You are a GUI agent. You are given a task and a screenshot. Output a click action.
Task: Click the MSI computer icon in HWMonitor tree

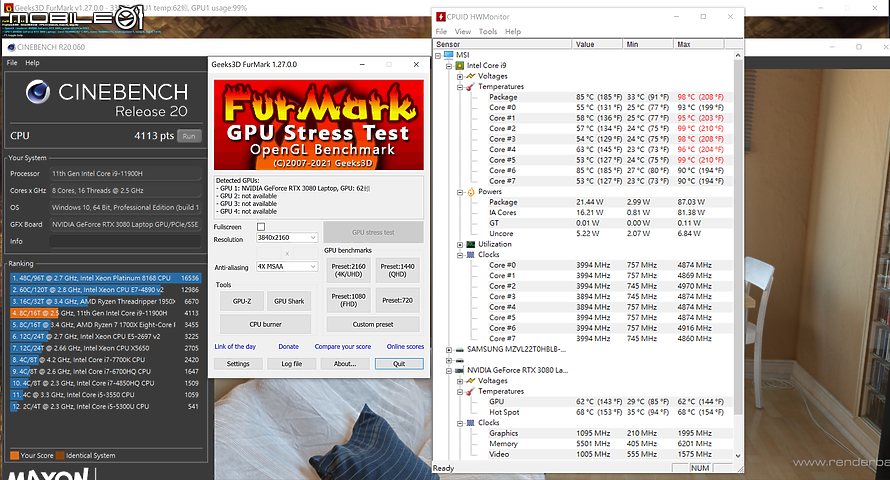click(x=449, y=54)
